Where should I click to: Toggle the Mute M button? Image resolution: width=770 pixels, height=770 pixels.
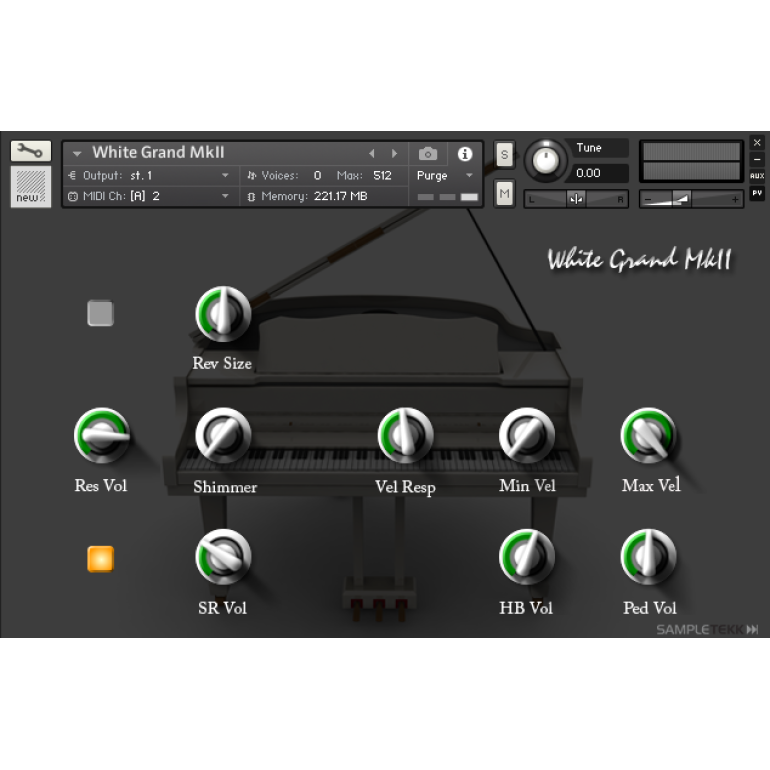click(504, 193)
